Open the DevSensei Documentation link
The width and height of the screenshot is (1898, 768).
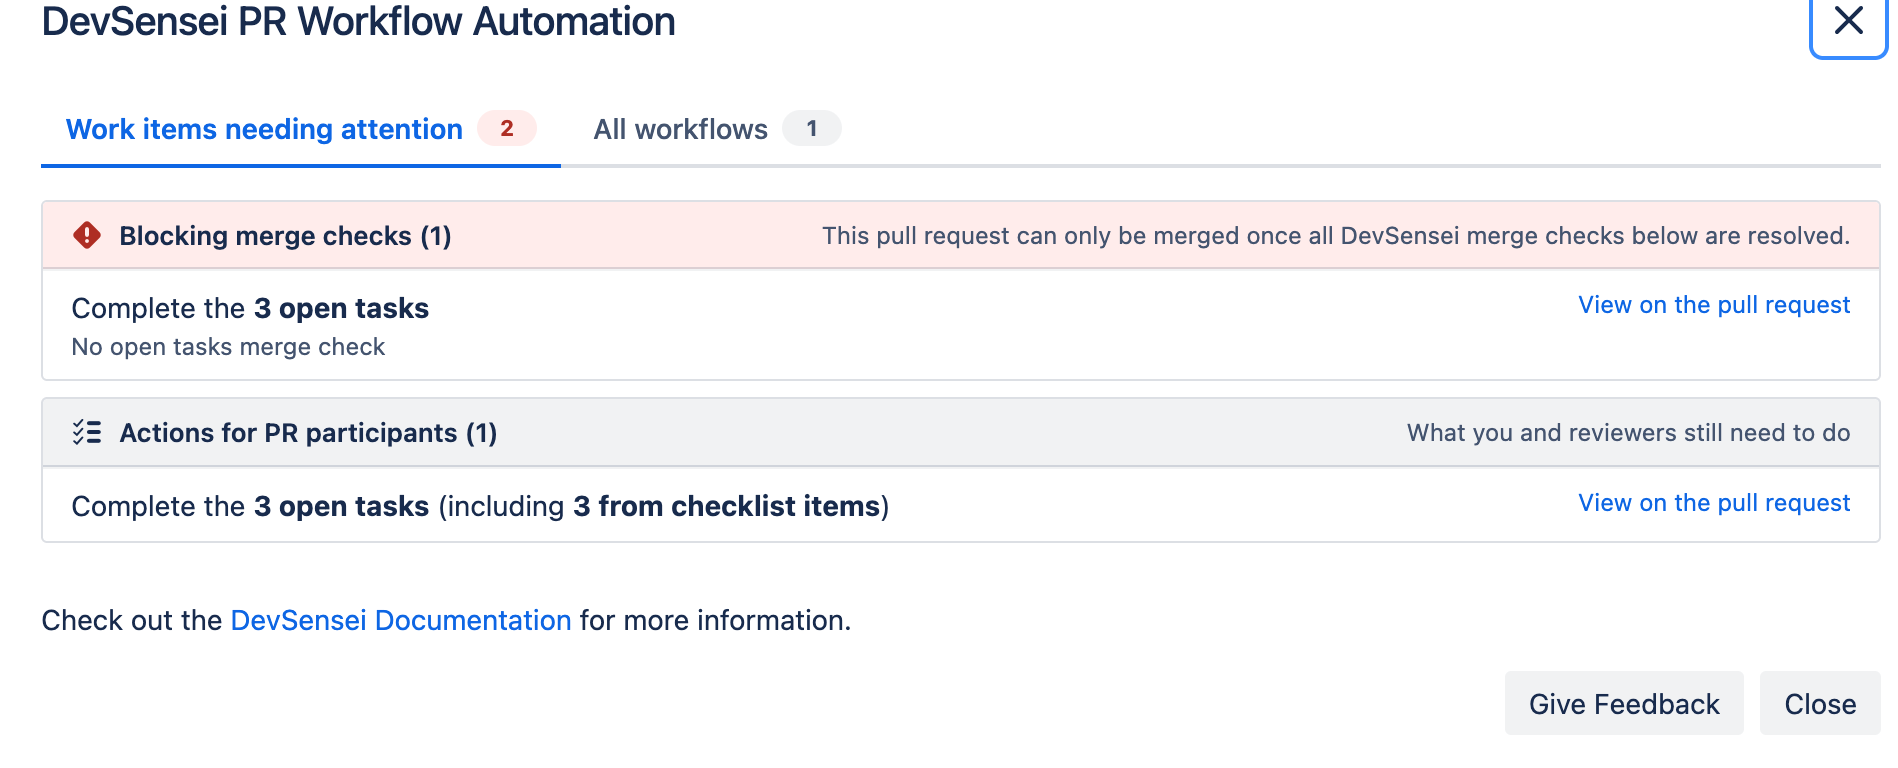click(401, 620)
